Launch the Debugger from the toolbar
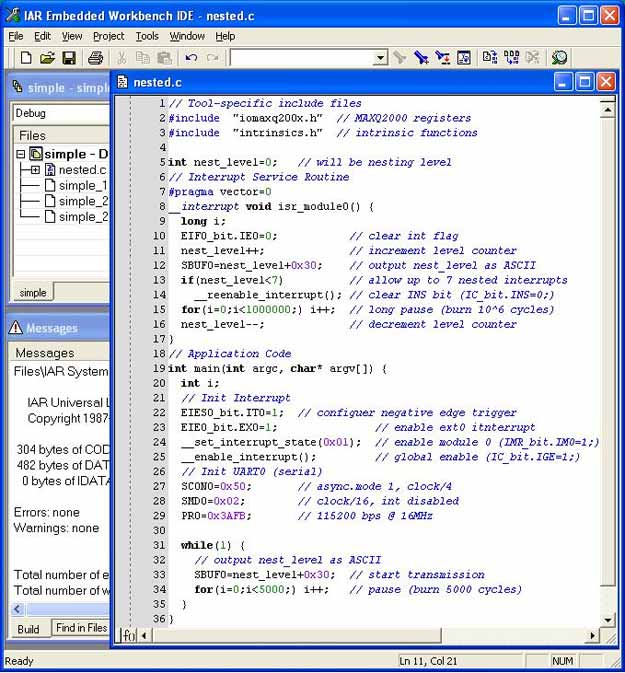625x673 pixels. [559, 58]
